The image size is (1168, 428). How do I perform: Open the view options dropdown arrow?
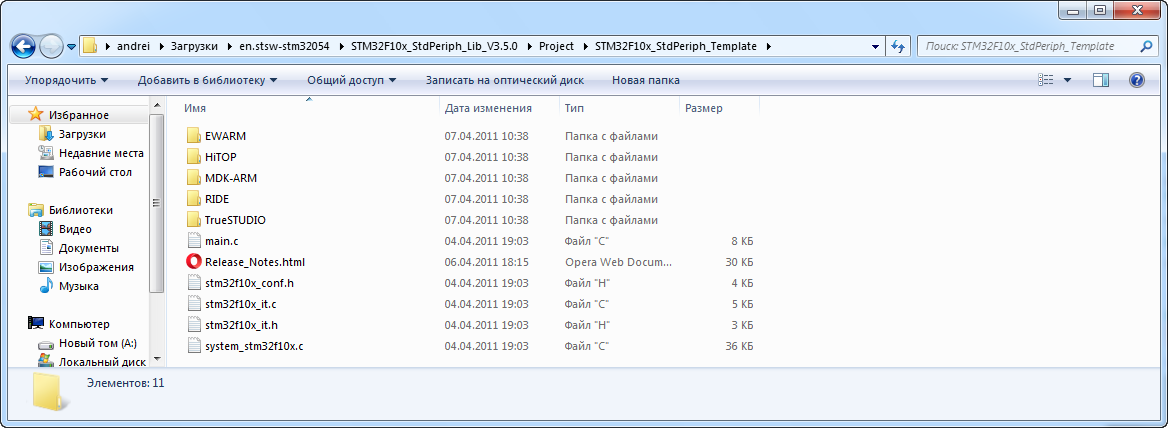click(1067, 80)
